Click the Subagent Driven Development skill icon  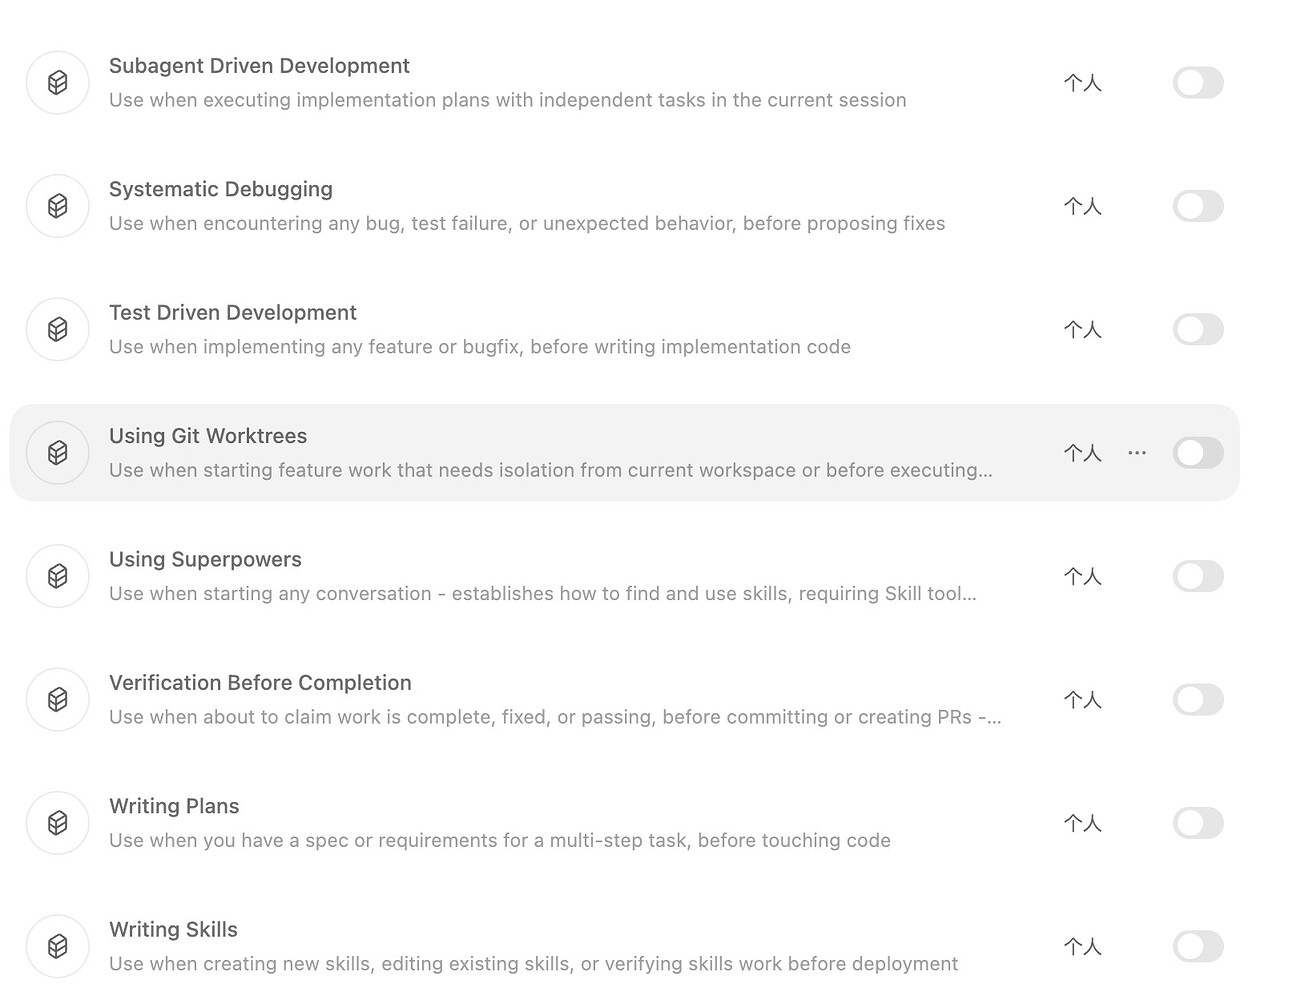point(58,83)
